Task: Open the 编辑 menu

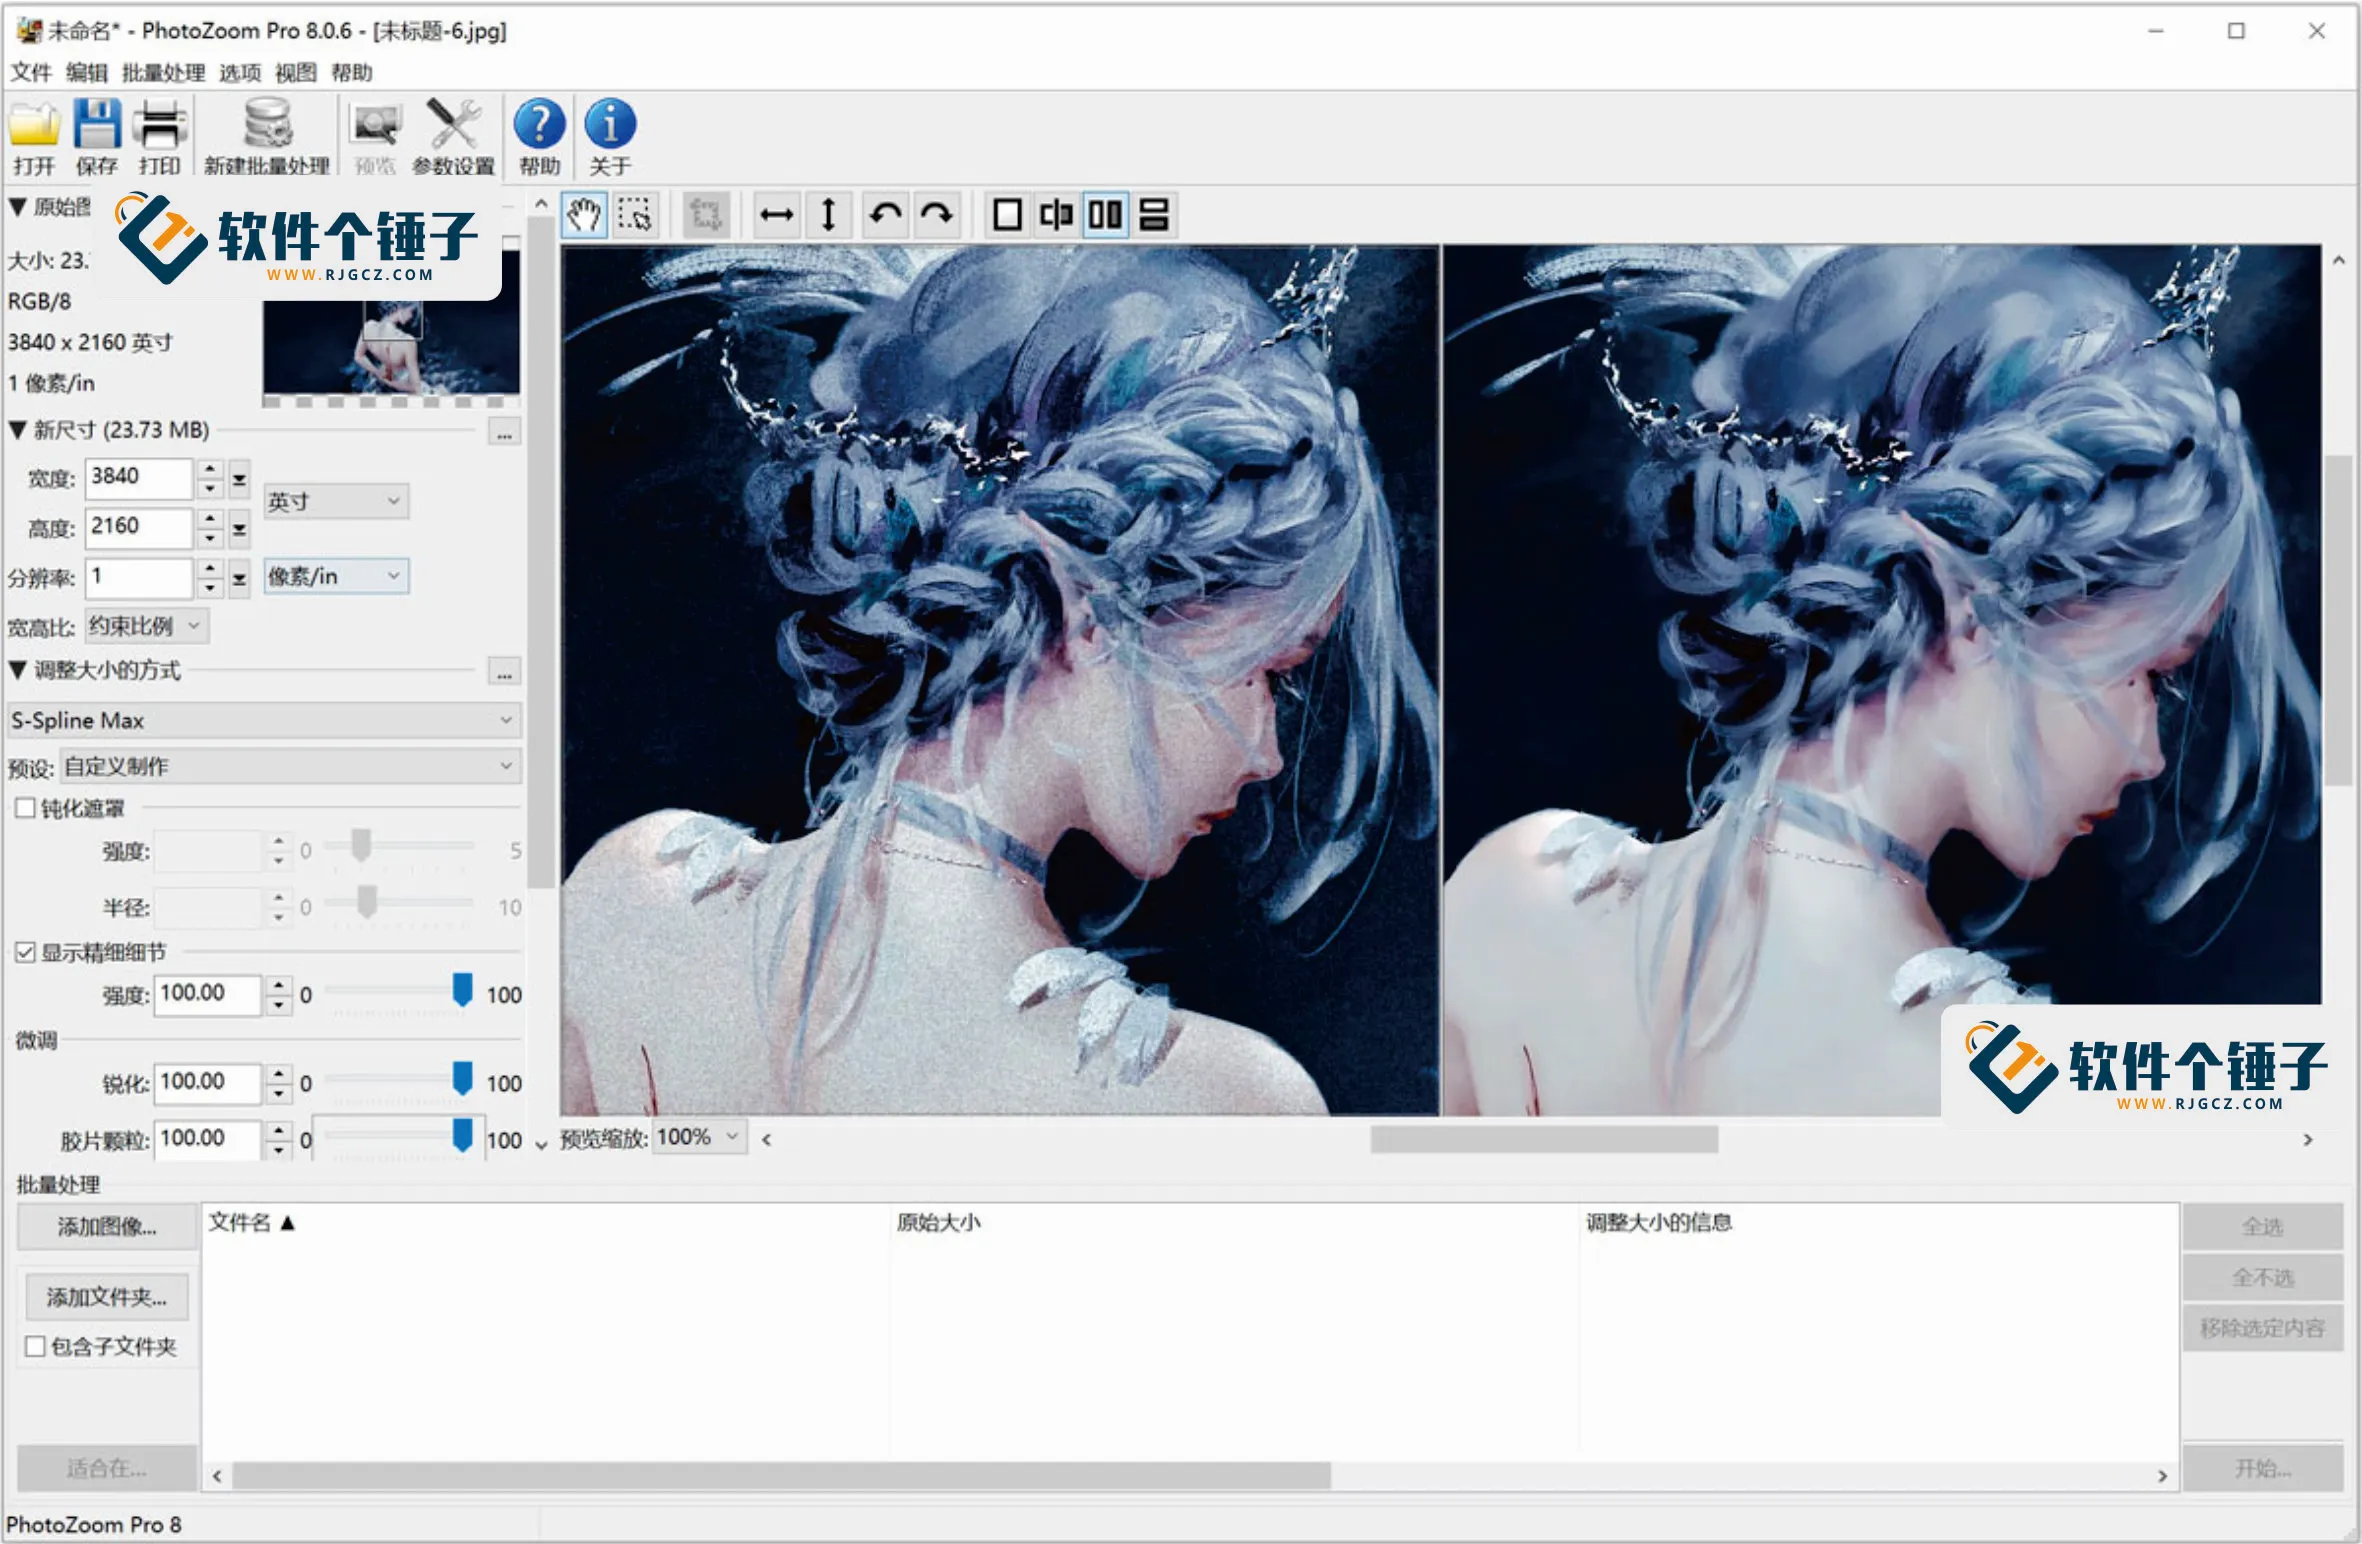Action: click(x=87, y=73)
